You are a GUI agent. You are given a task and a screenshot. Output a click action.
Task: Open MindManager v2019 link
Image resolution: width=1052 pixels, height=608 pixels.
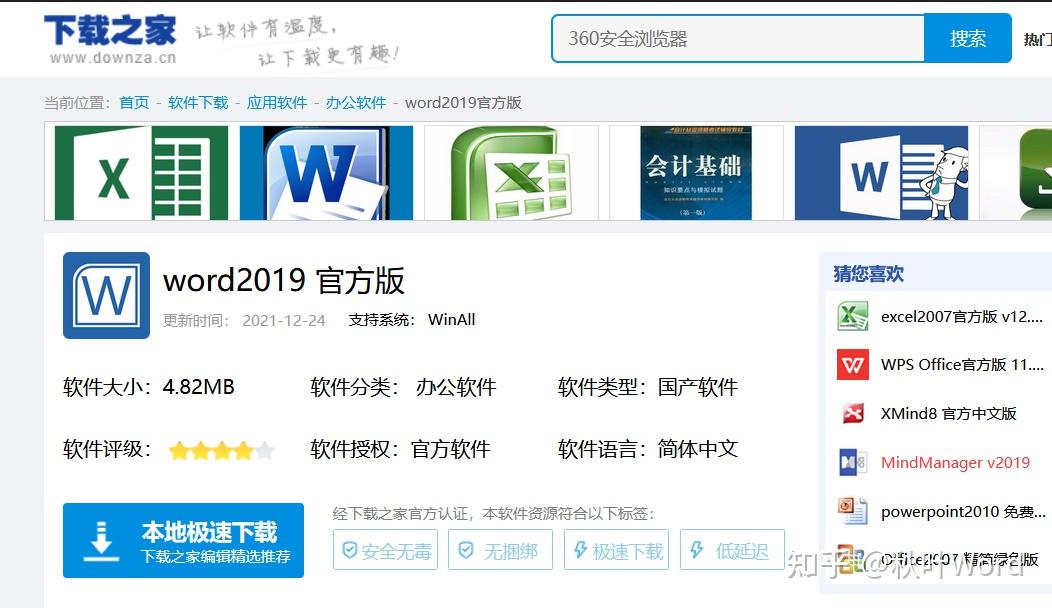pyautogui.click(x=955, y=462)
